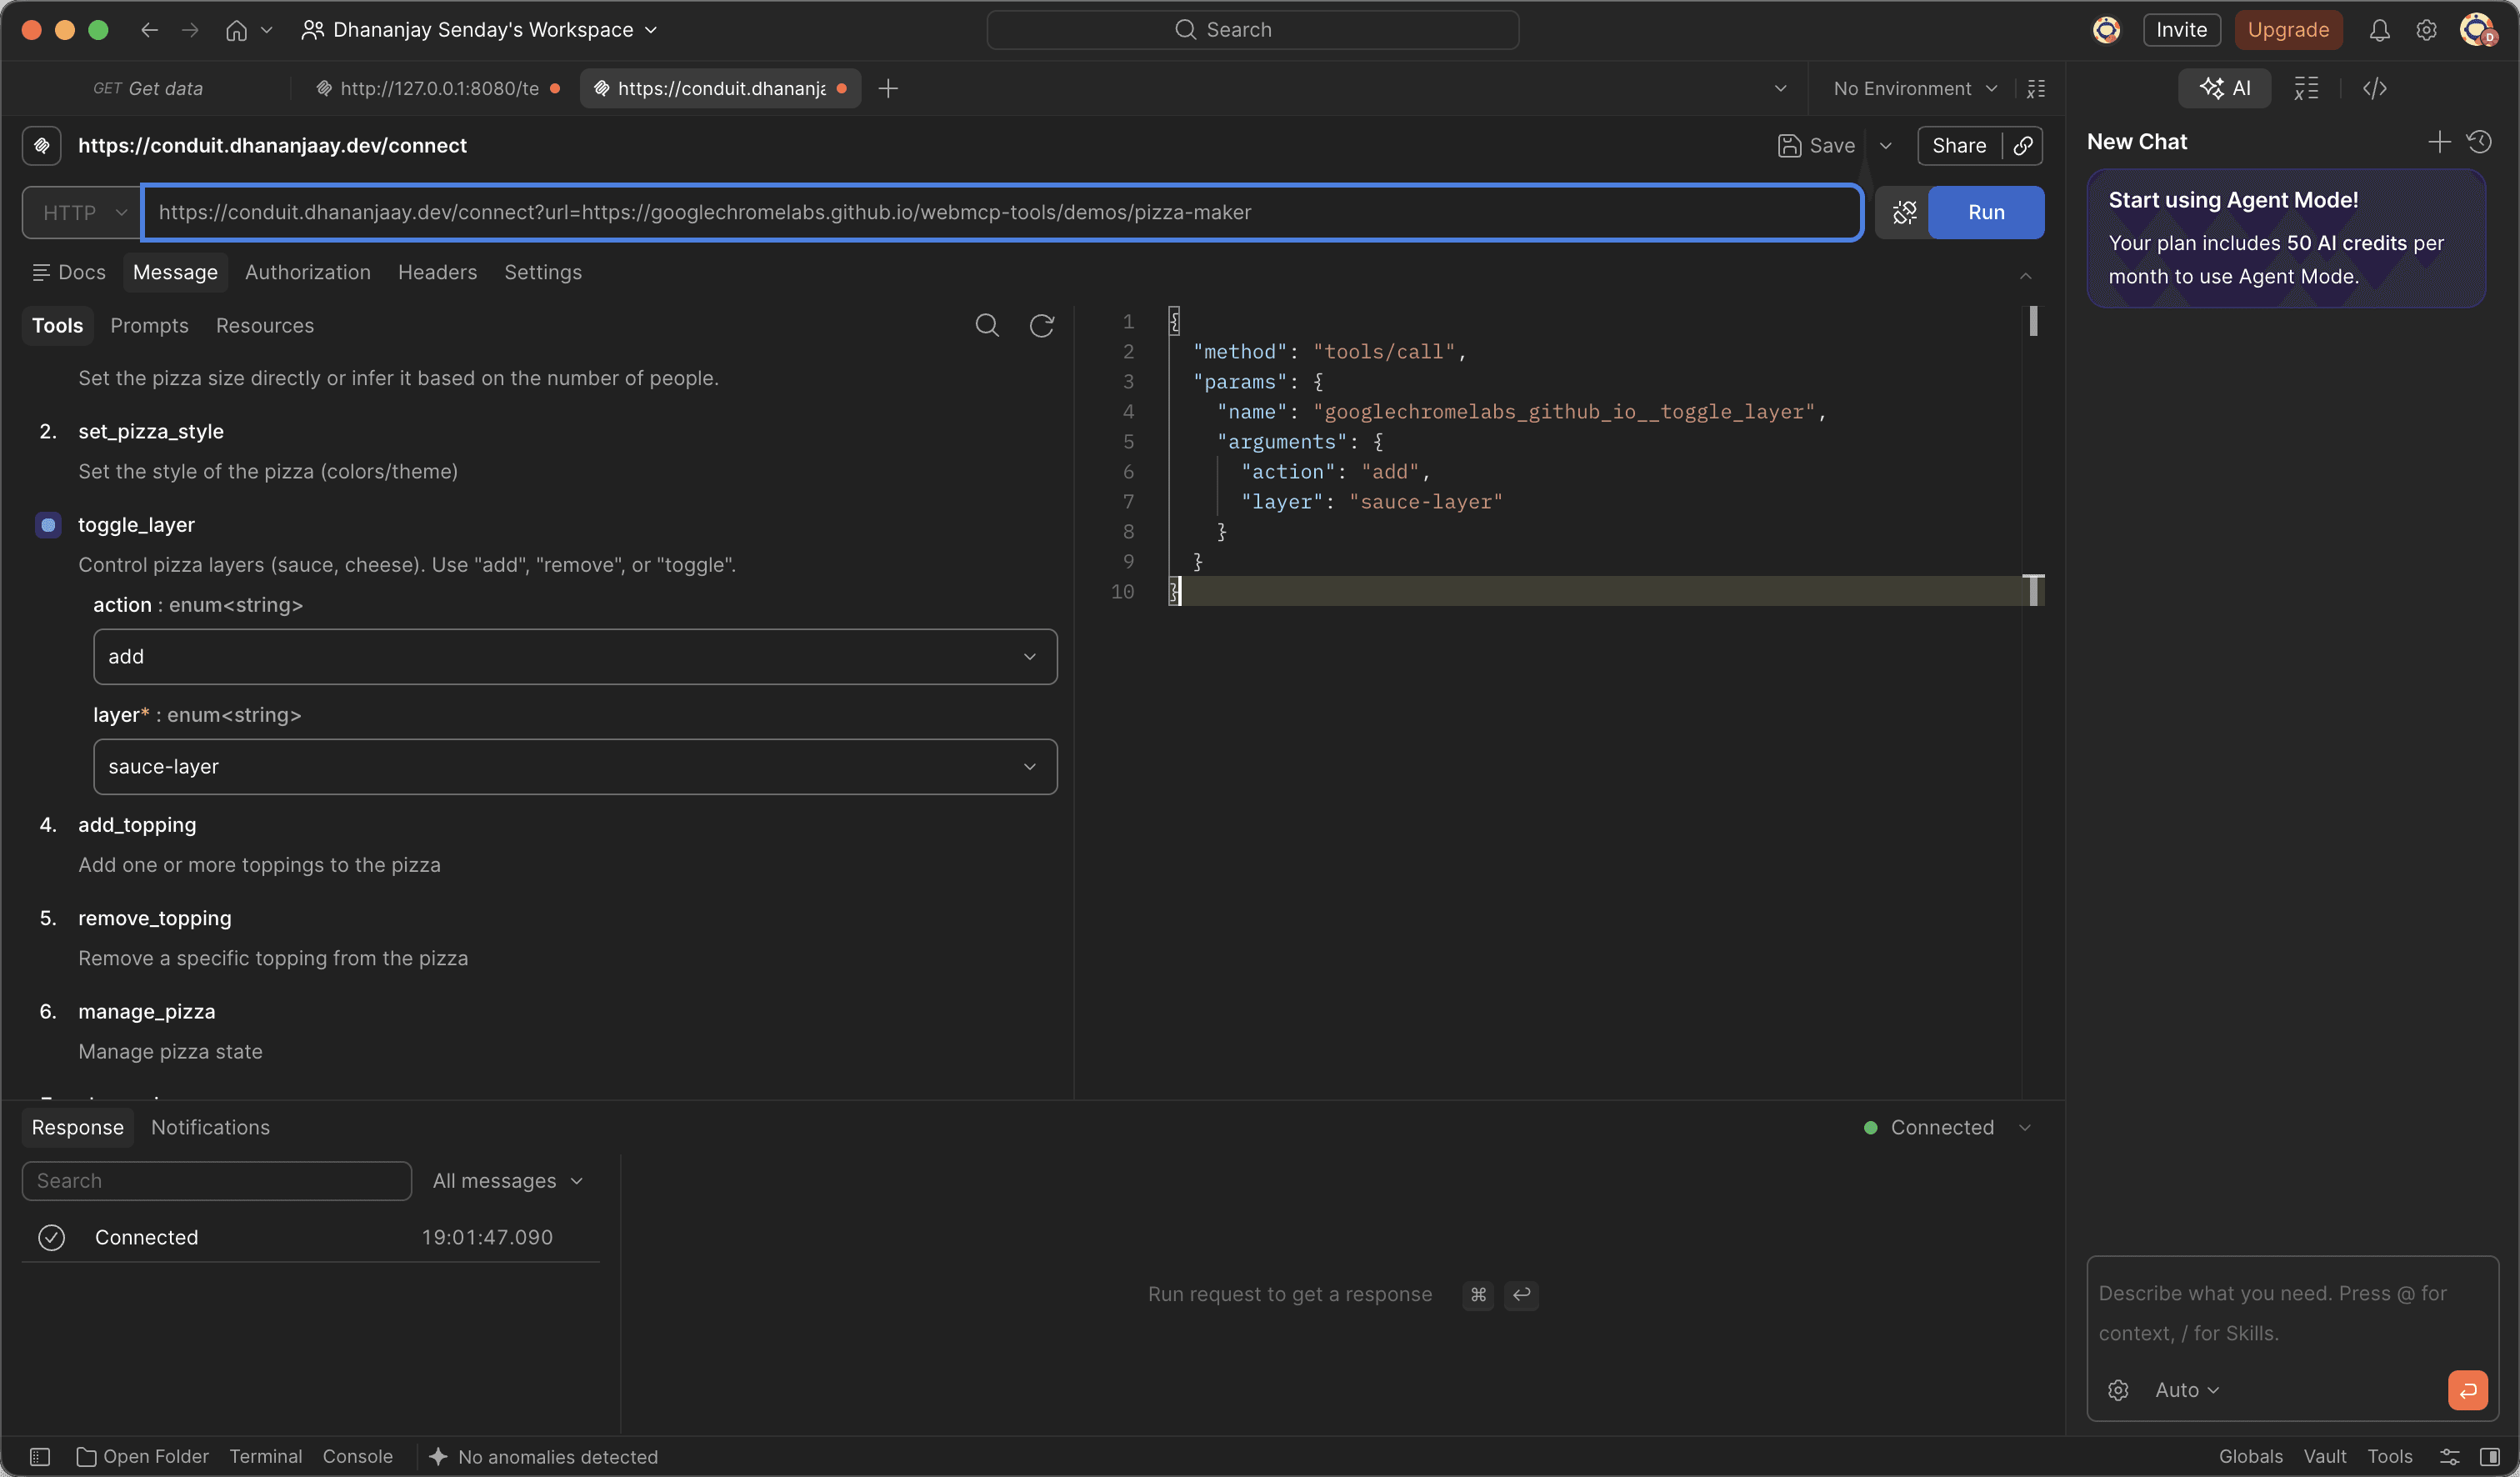This screenshot has height=1477, width=2520.
Task: Start a new chat with the plus icon
Action: [2439, 142]
